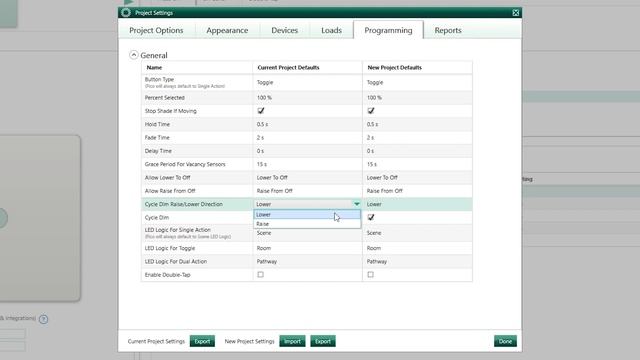Select the Enable Double-Tap row label
Viewport: 640px width, 360px height.
tap(167, 275)
